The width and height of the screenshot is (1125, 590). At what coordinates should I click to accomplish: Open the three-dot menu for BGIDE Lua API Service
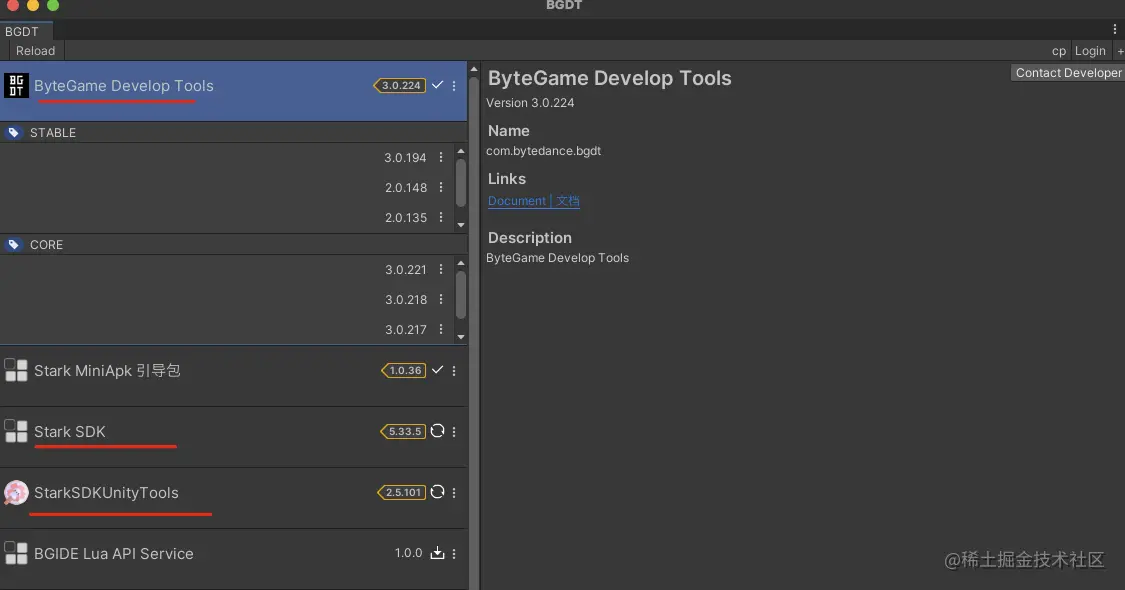454,553
